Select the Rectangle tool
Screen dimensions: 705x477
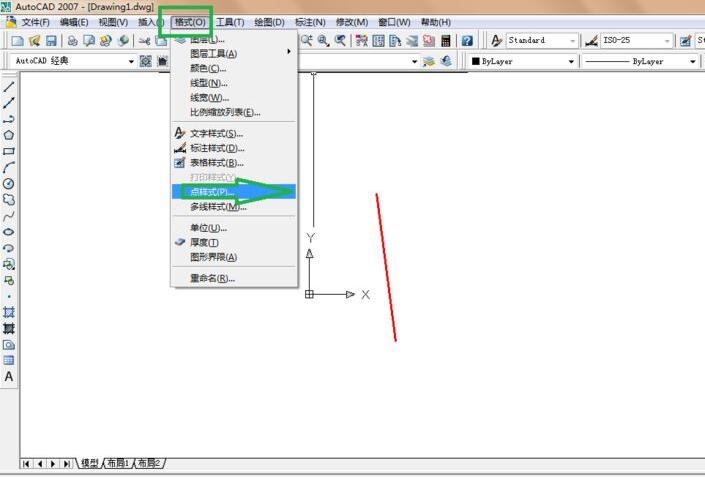(9, 151)
